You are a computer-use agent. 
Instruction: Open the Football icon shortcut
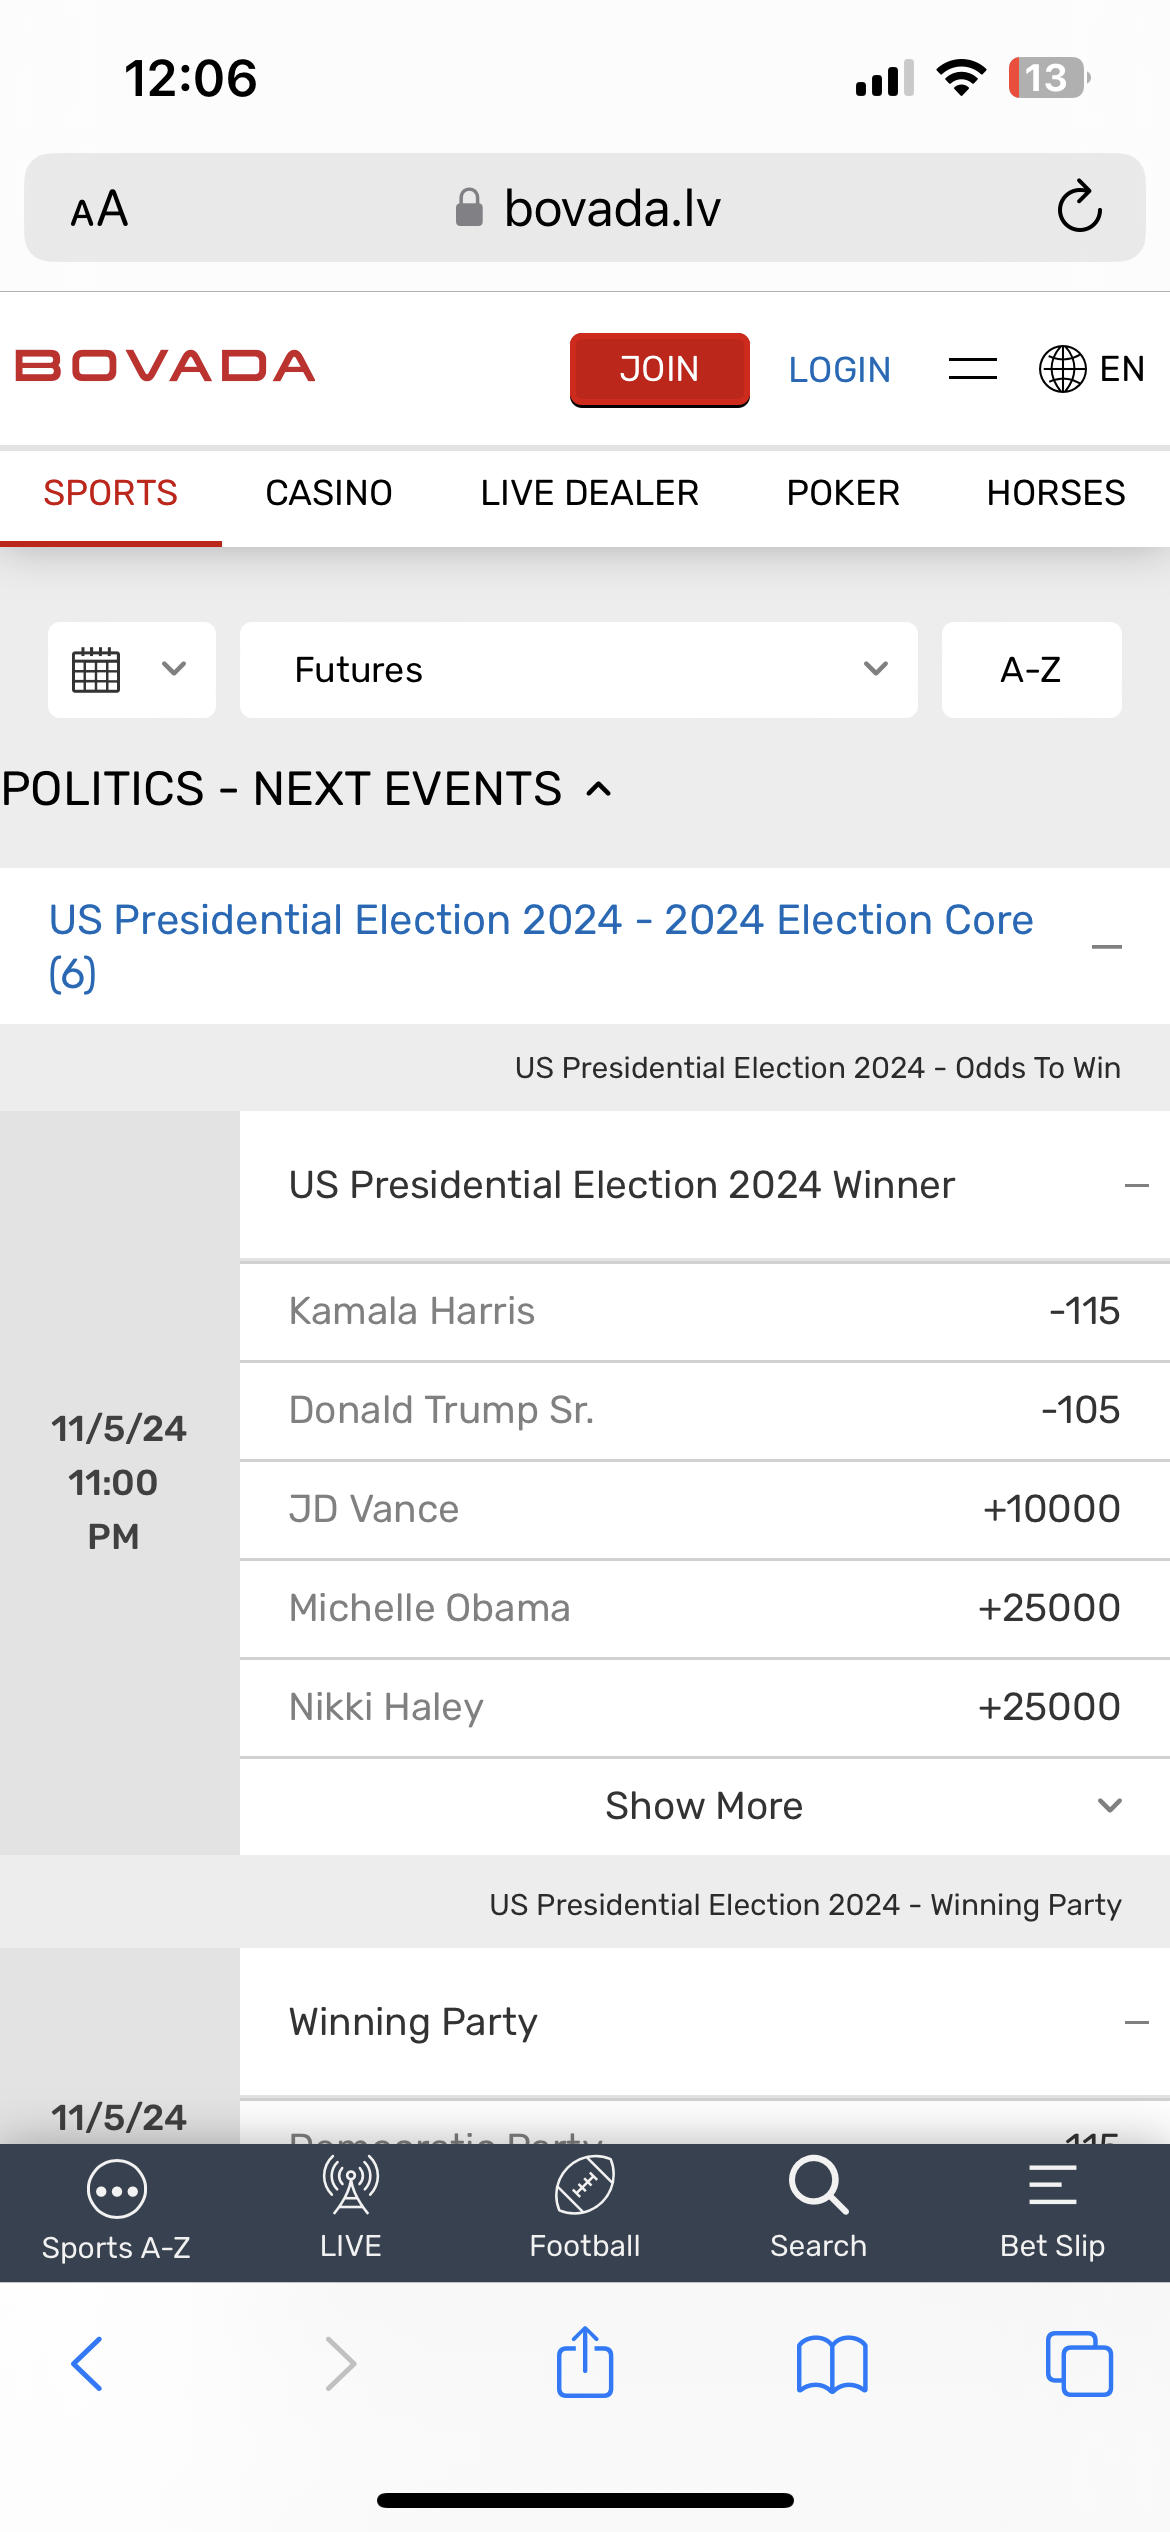[585, 2185]
